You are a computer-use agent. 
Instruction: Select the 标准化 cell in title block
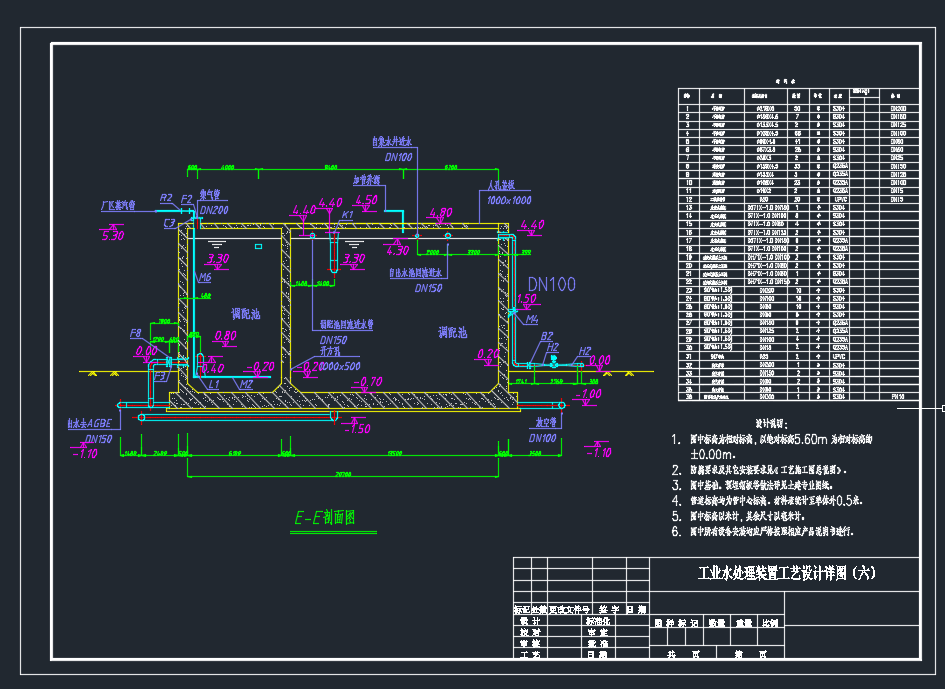tap(598, 621)
